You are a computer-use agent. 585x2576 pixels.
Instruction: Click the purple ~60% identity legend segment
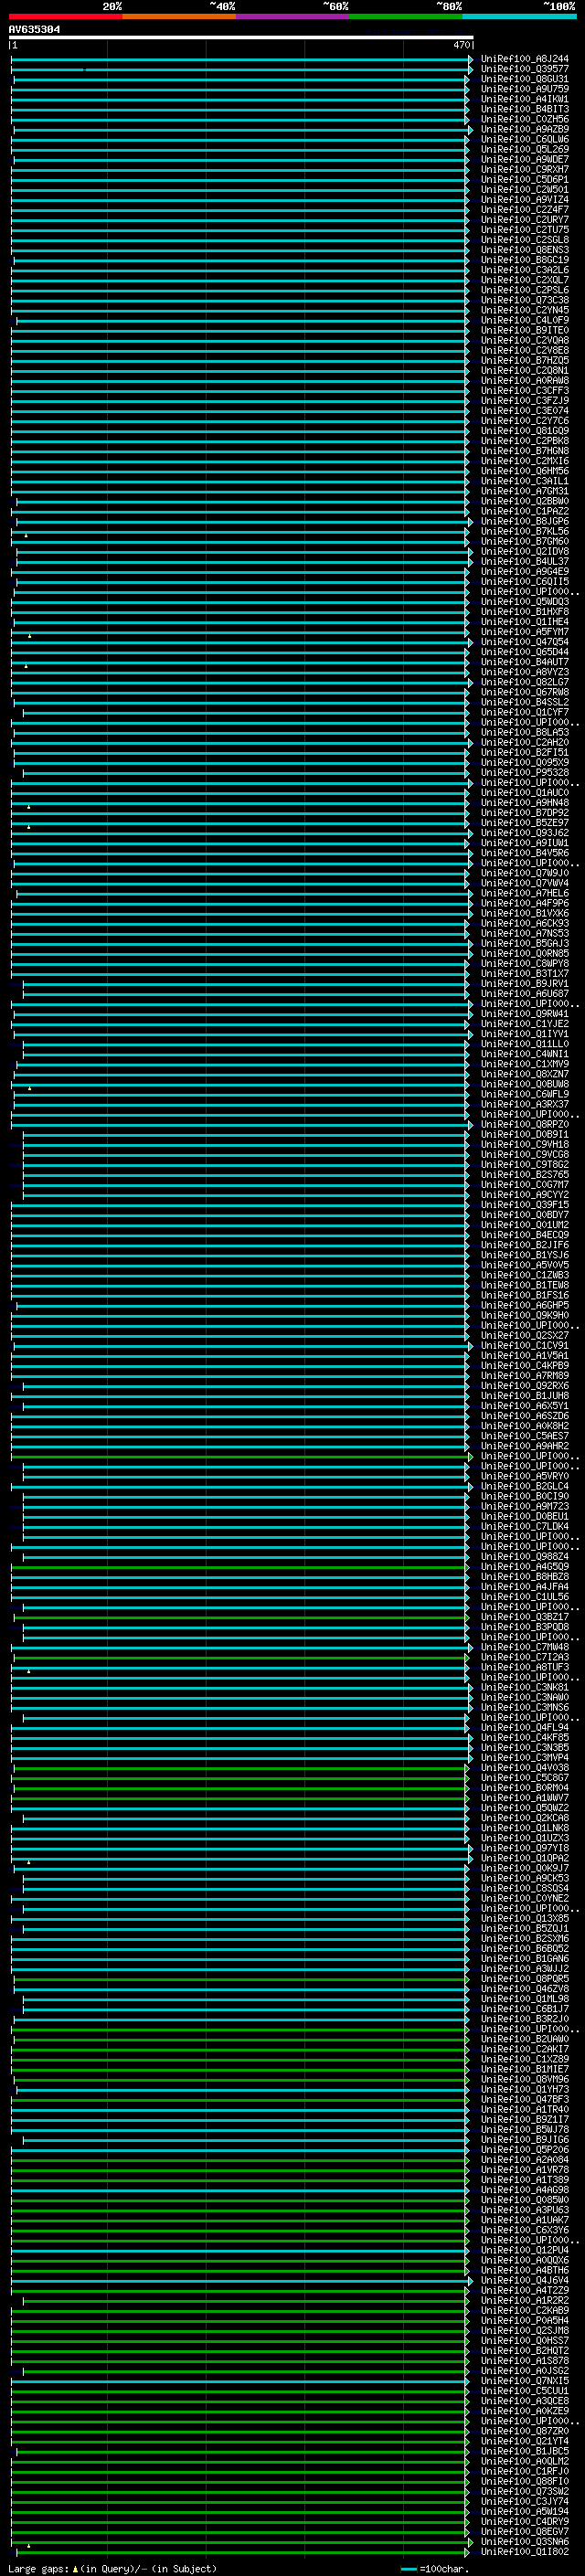292,16
